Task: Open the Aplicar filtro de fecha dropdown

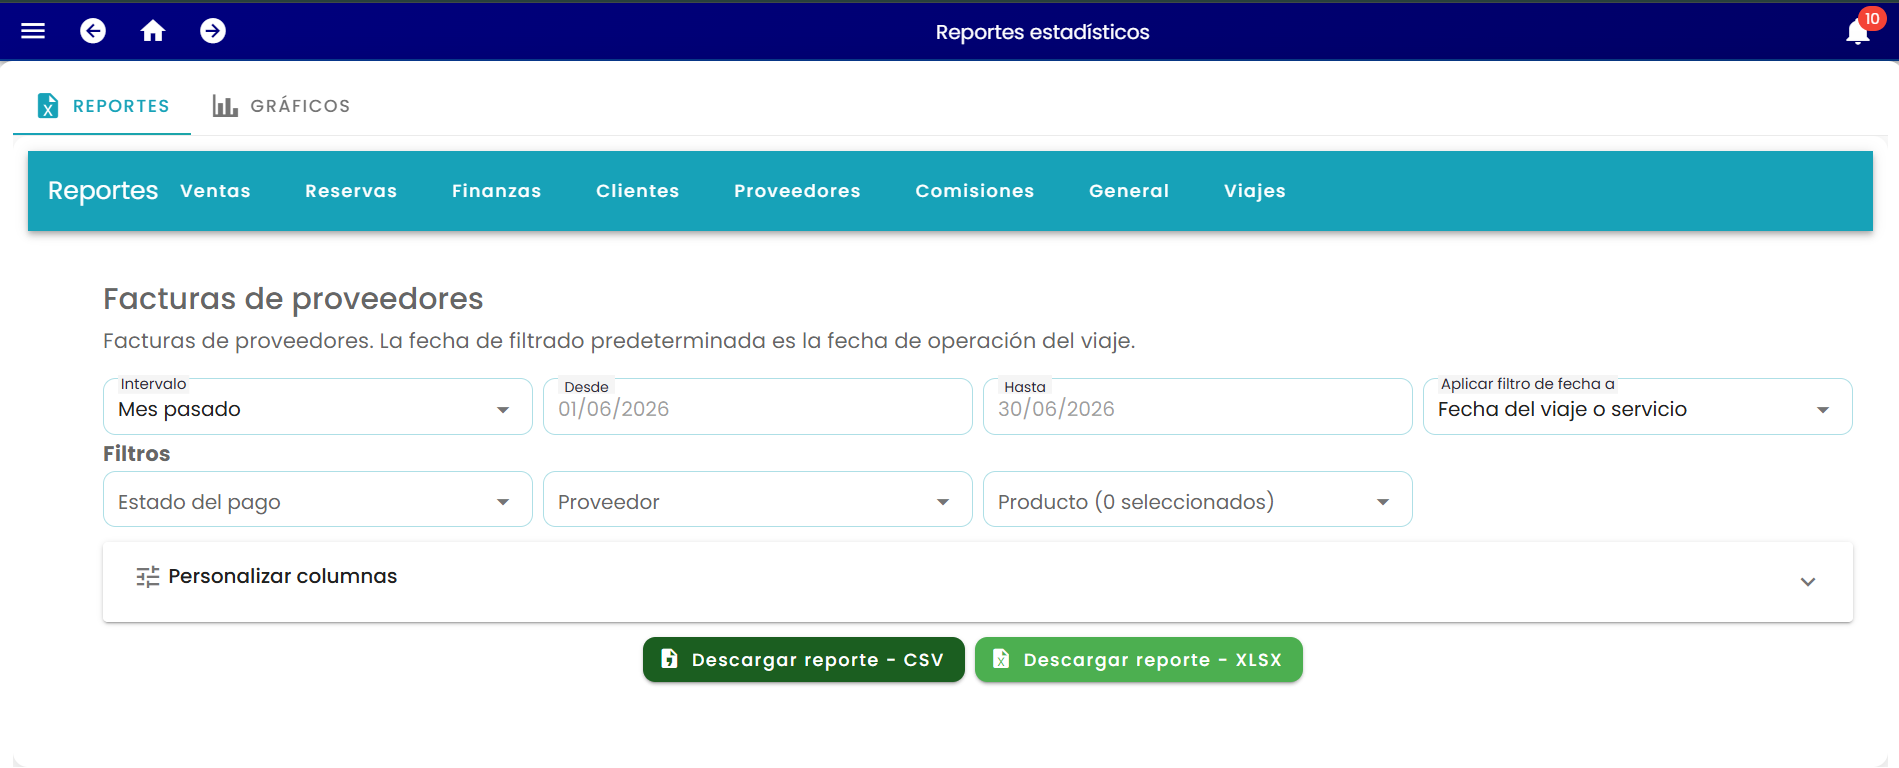Action: (1638, 407)
